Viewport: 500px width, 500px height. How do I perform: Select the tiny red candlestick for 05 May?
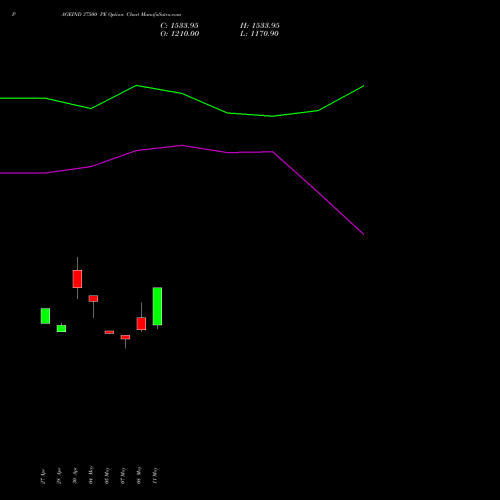109,332
